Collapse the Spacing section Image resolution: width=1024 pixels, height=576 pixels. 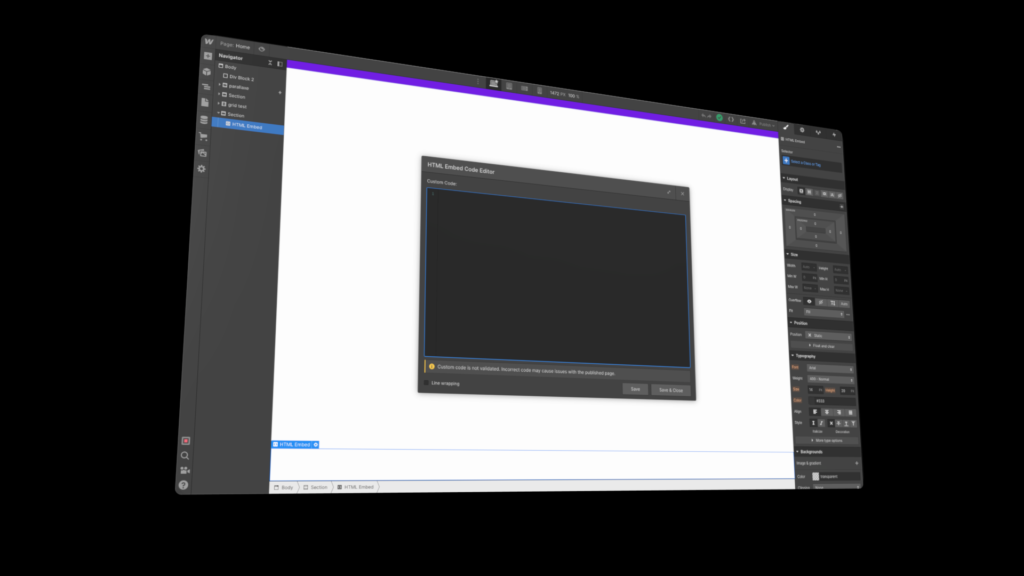(794, 201)
